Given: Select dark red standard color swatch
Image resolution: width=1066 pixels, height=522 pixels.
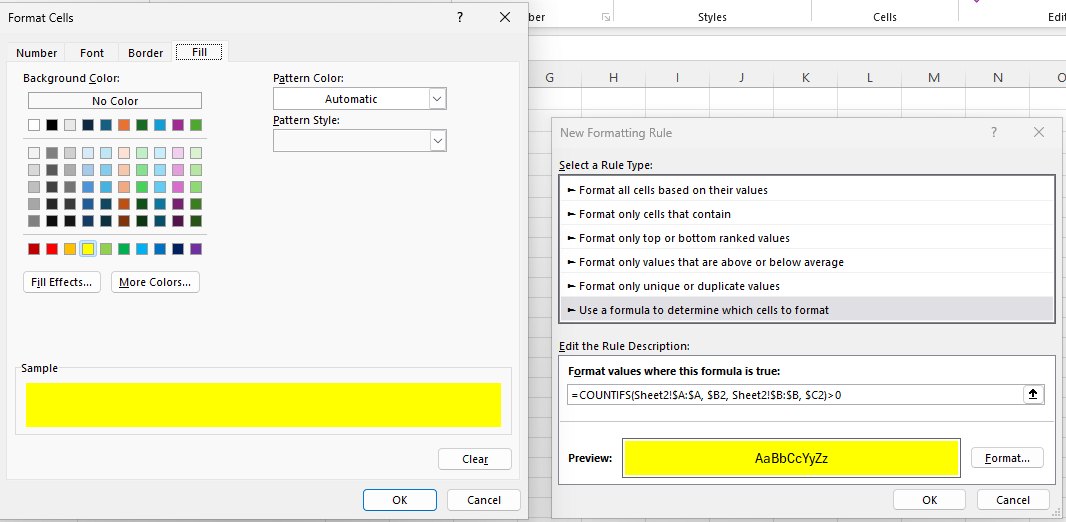Looking at the screenshot, I should click(x=34, y=249).
